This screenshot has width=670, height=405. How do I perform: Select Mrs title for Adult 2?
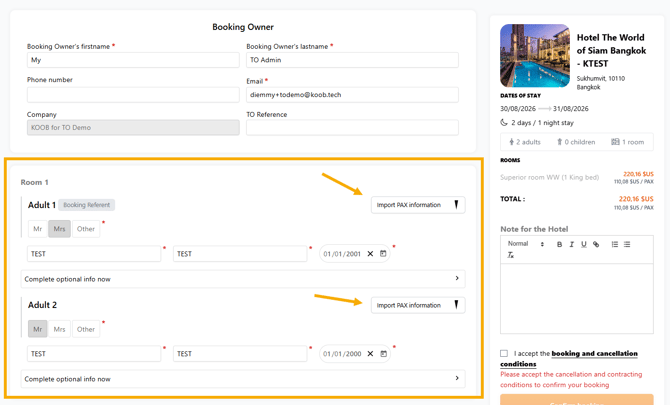(x=59, y=329)
